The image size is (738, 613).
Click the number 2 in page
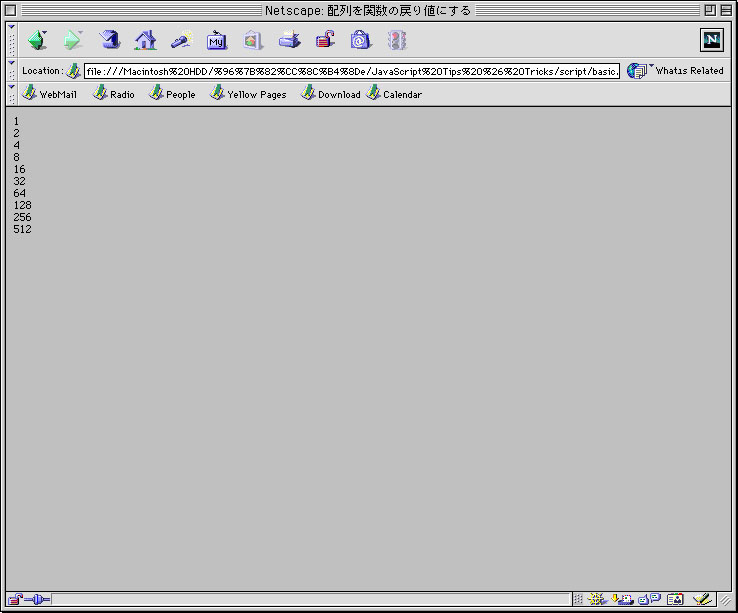[16, 133]
